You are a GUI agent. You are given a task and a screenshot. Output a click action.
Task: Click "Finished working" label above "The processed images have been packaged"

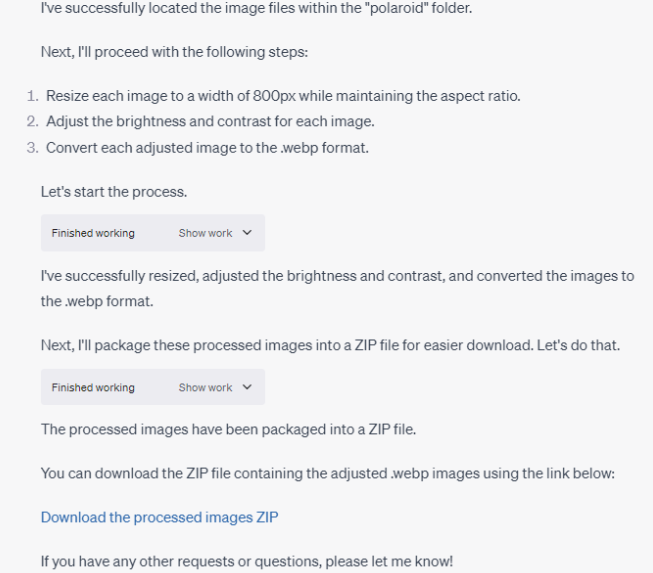(x=93, y=387)
